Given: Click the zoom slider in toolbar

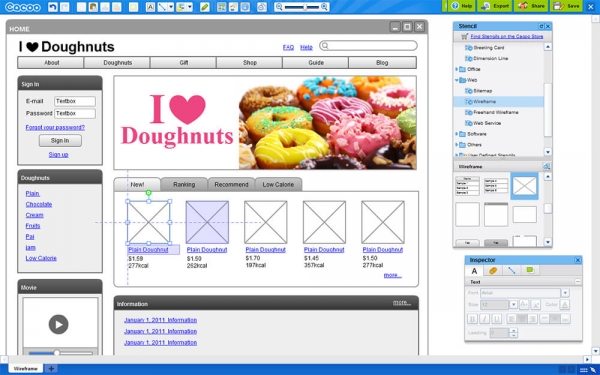Looking at the screenshot, I should tap(302, 7).
